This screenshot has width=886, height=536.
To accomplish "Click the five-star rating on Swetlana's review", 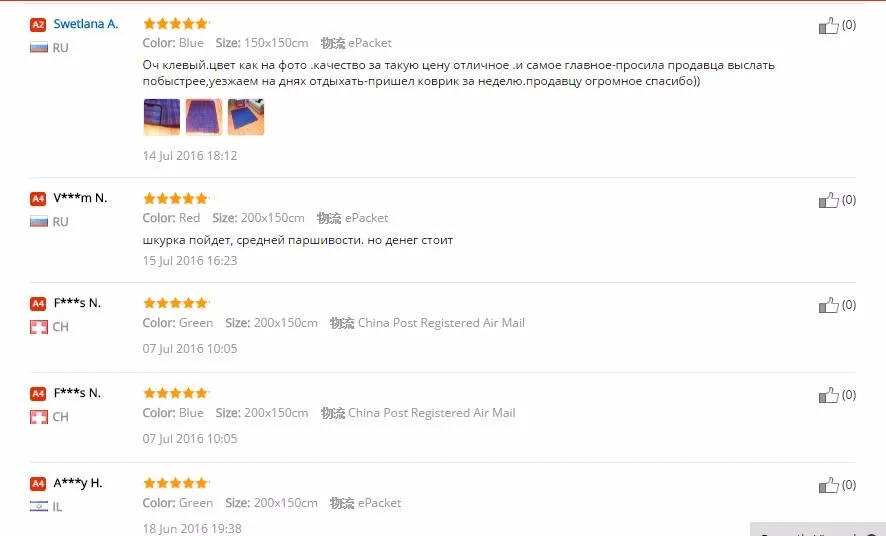I will click(x=176, y=23).
